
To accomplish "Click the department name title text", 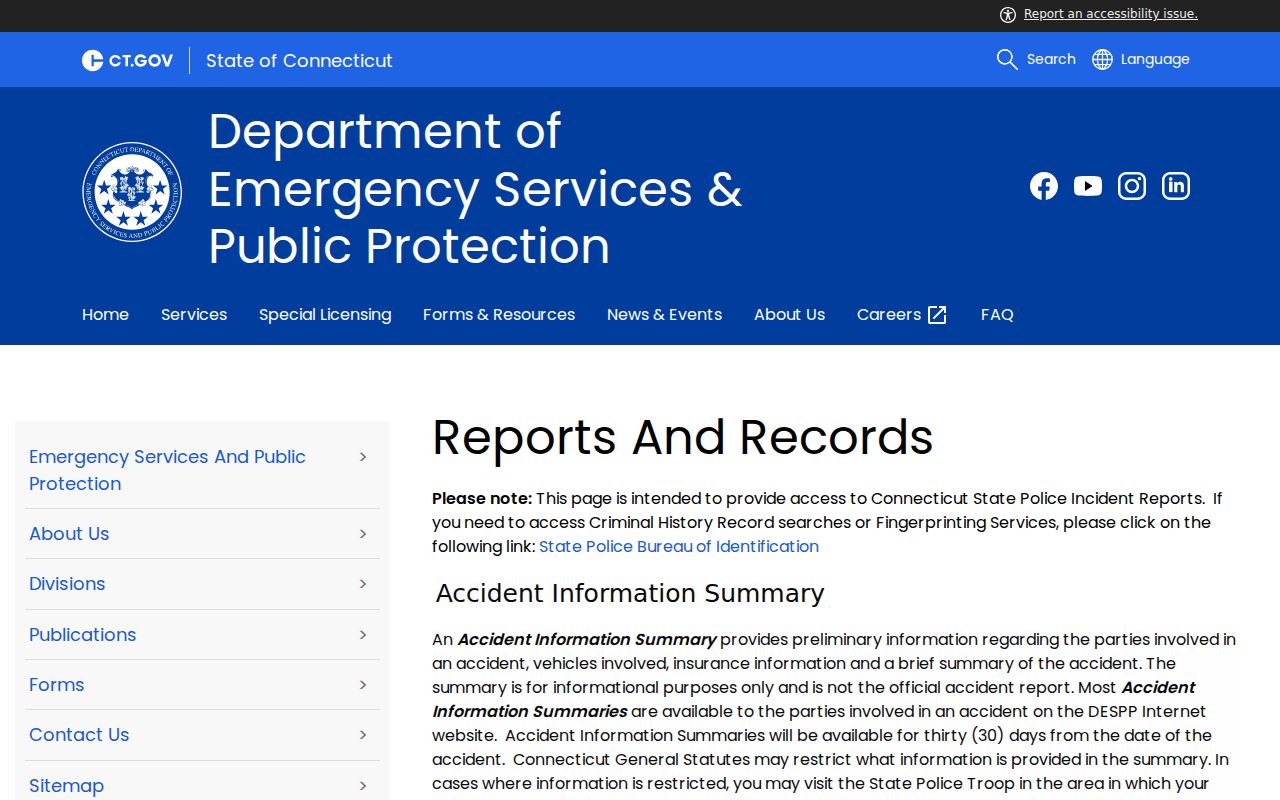I will point(475,189).
